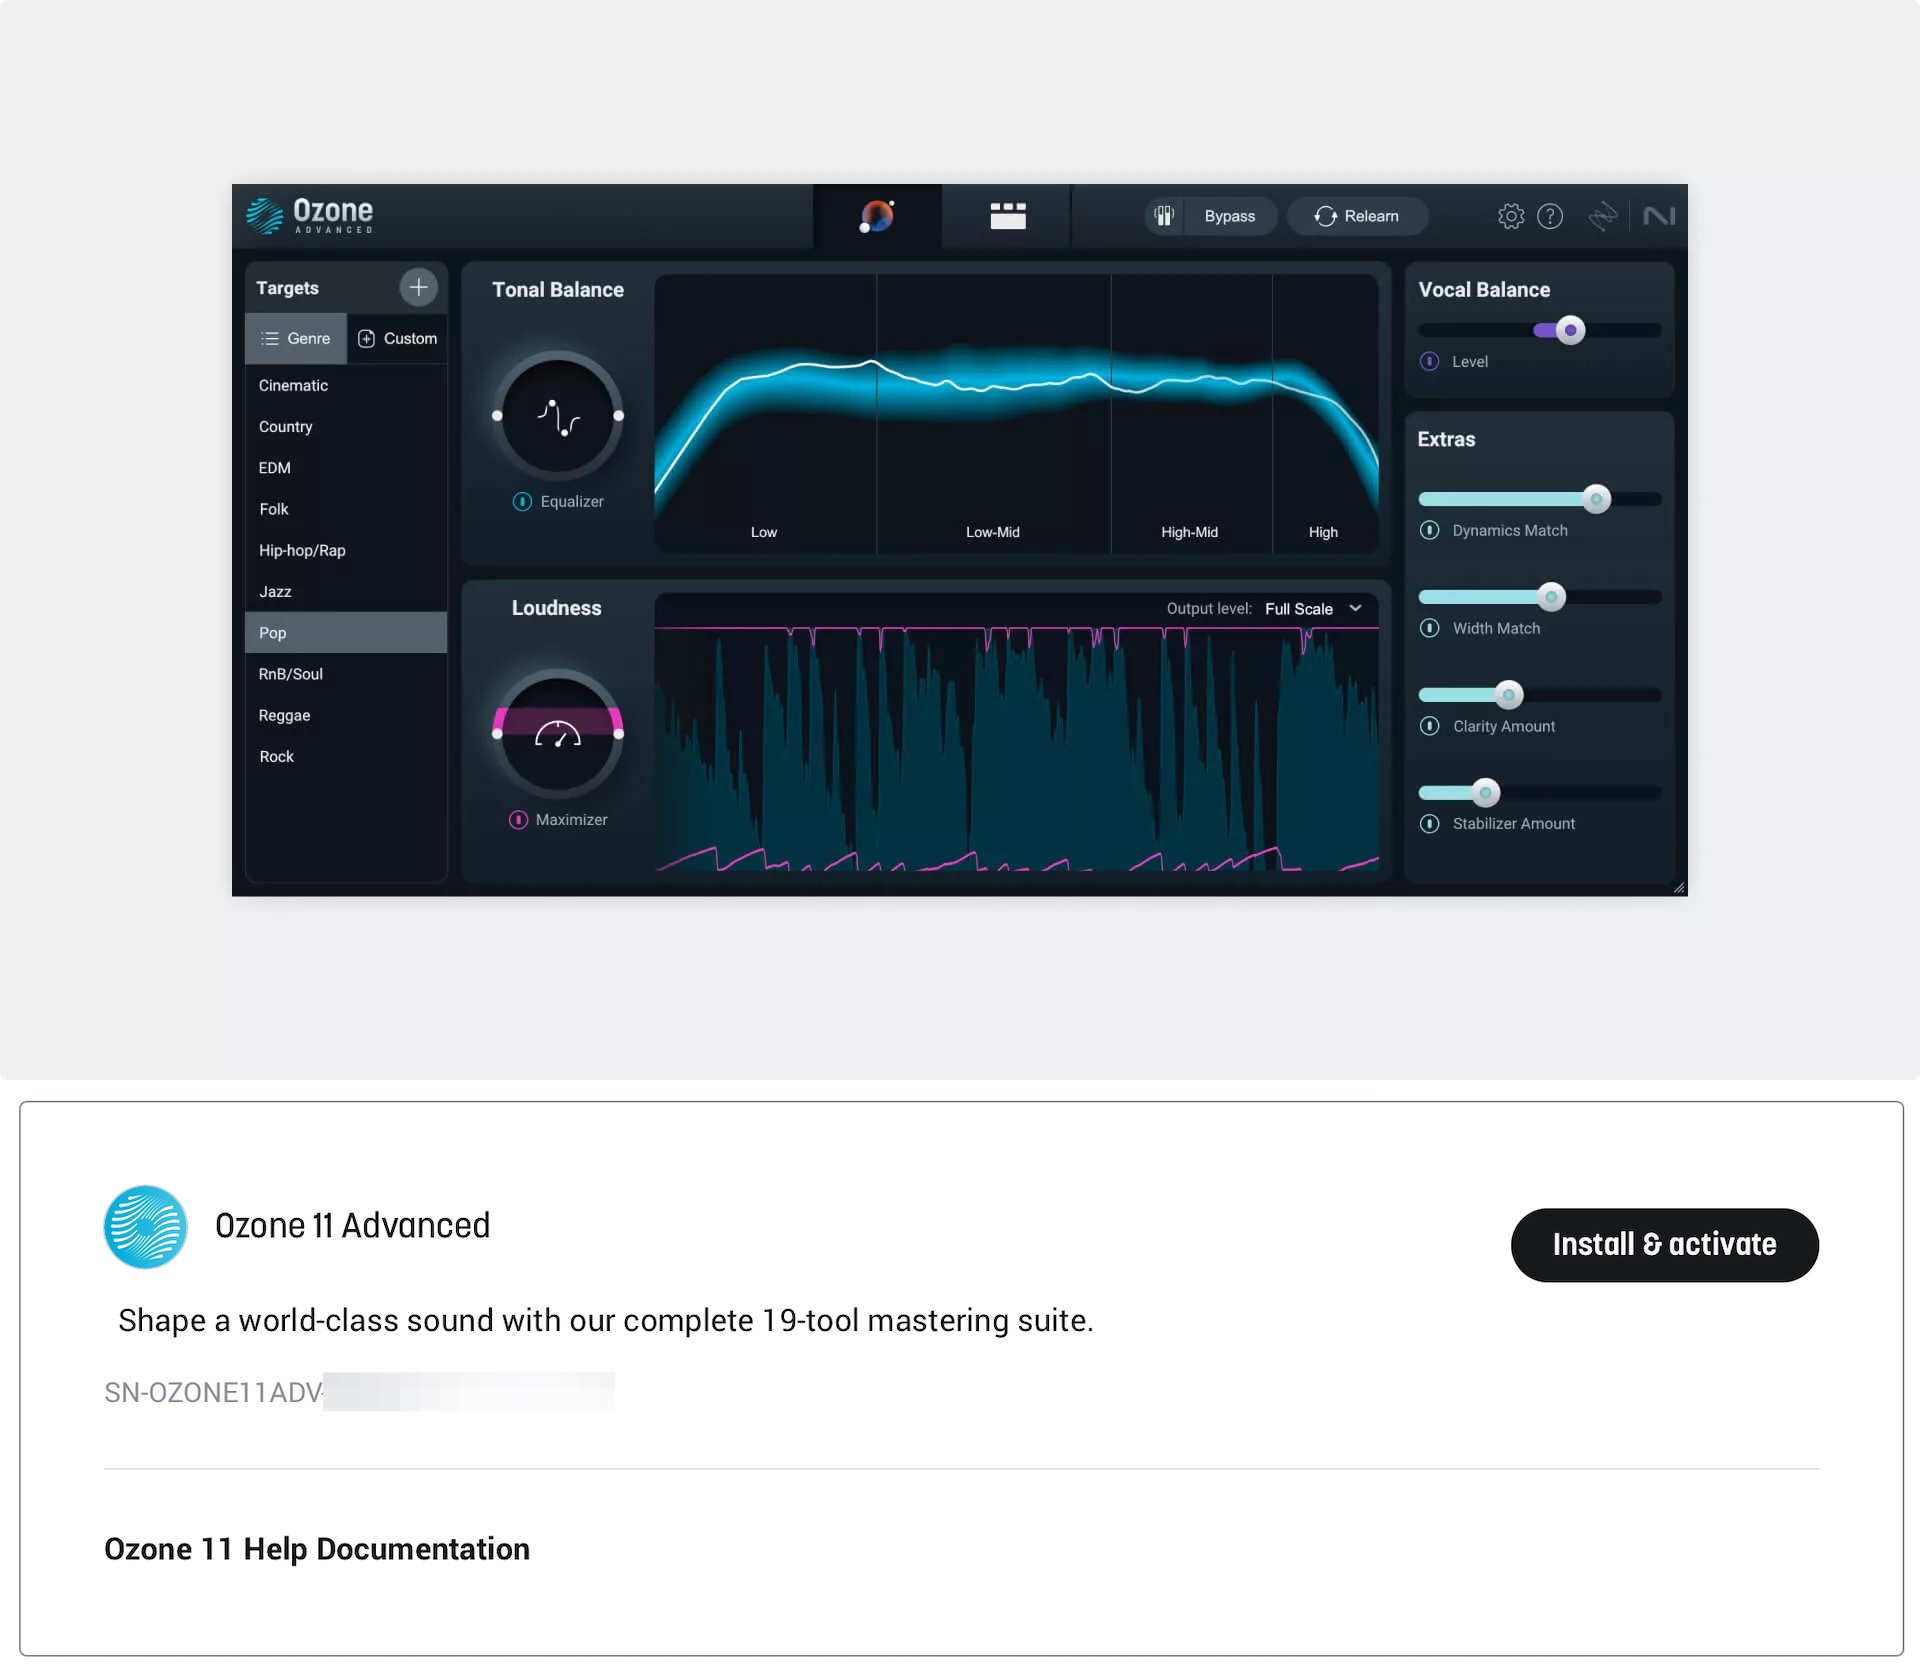Click the Tonal Balance heading
The width and height of the screenshot is (1920, 1674).
[557, 289]
